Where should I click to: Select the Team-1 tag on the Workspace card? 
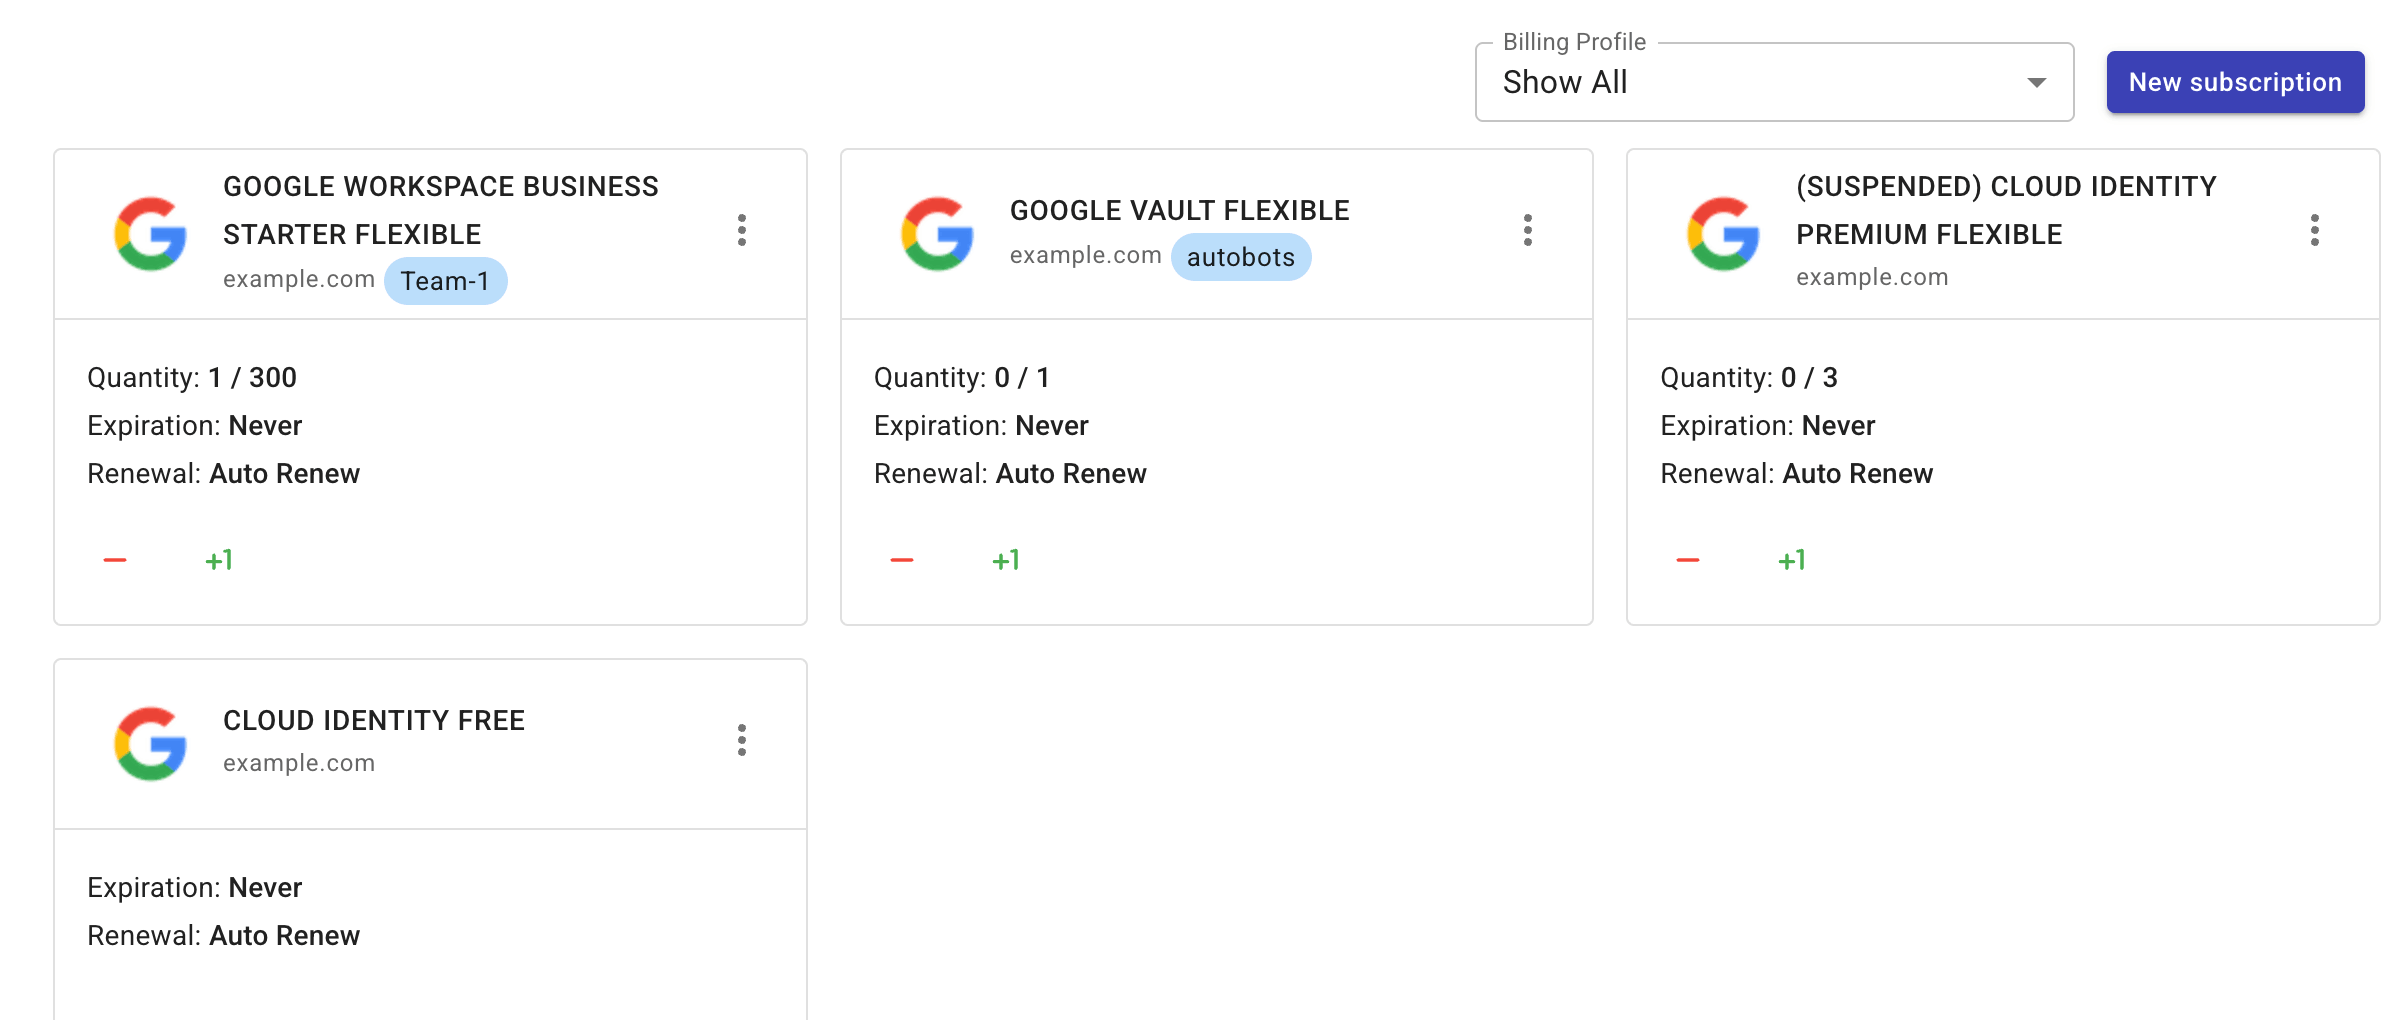(446, 281)
